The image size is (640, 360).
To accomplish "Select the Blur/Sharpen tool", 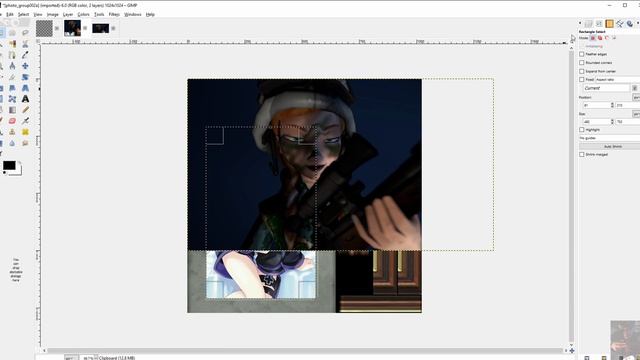I will click(12, 143).
